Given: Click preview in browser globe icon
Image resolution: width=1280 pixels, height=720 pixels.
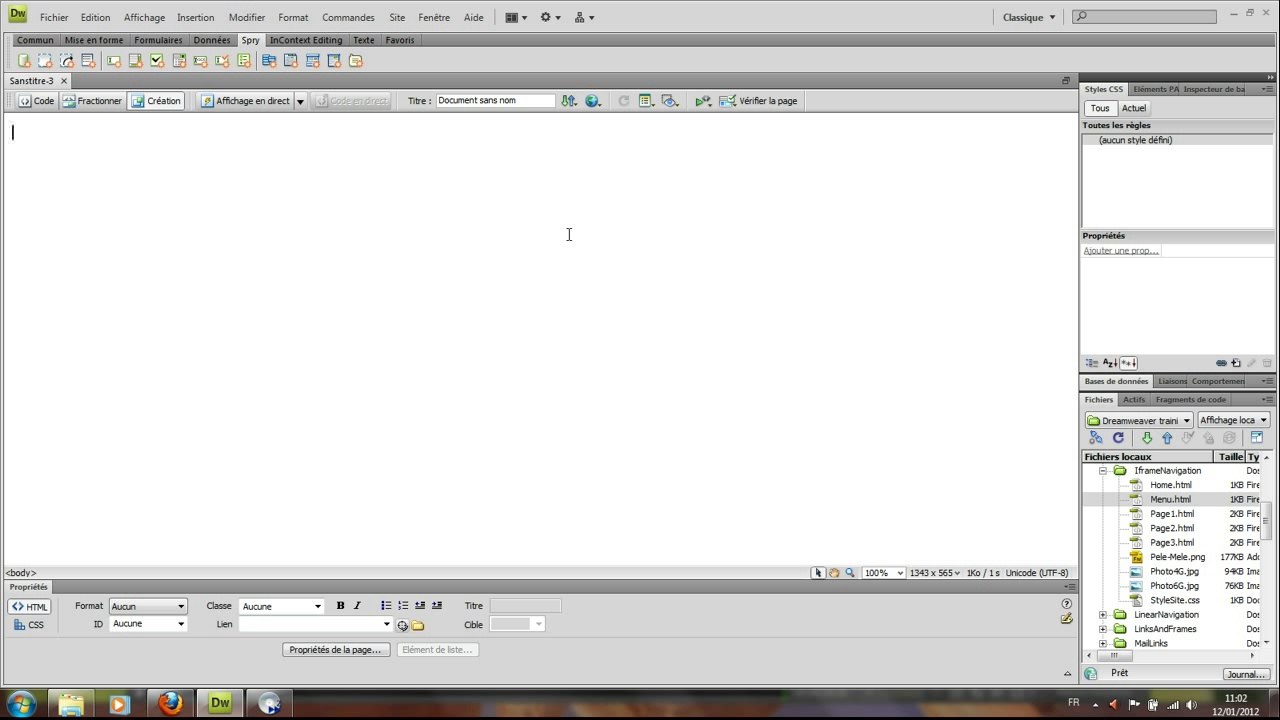Looking at the screenshot, I should click(x=593, y=101).
